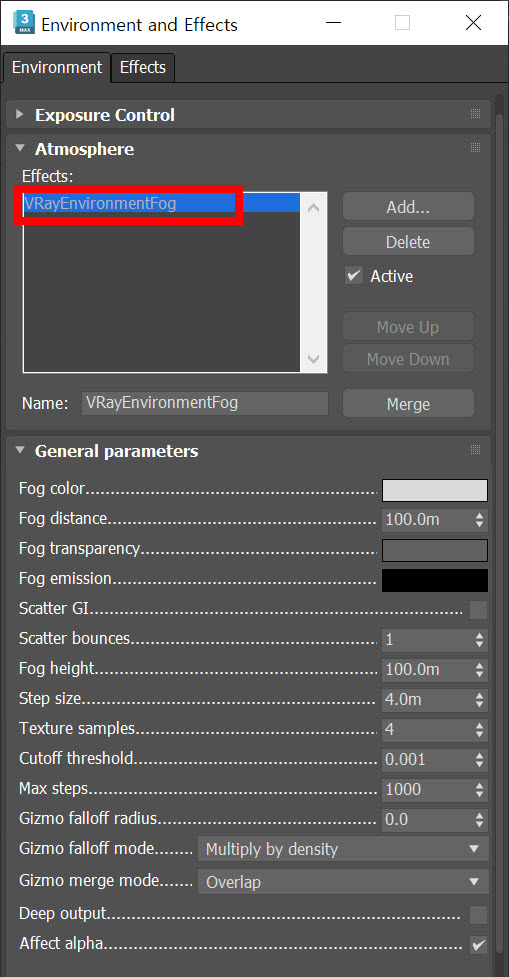The height and width of the screenshot is (977, 509).
Task: Toggle the Affect alpha checkbox
Action: coord(478,945)
